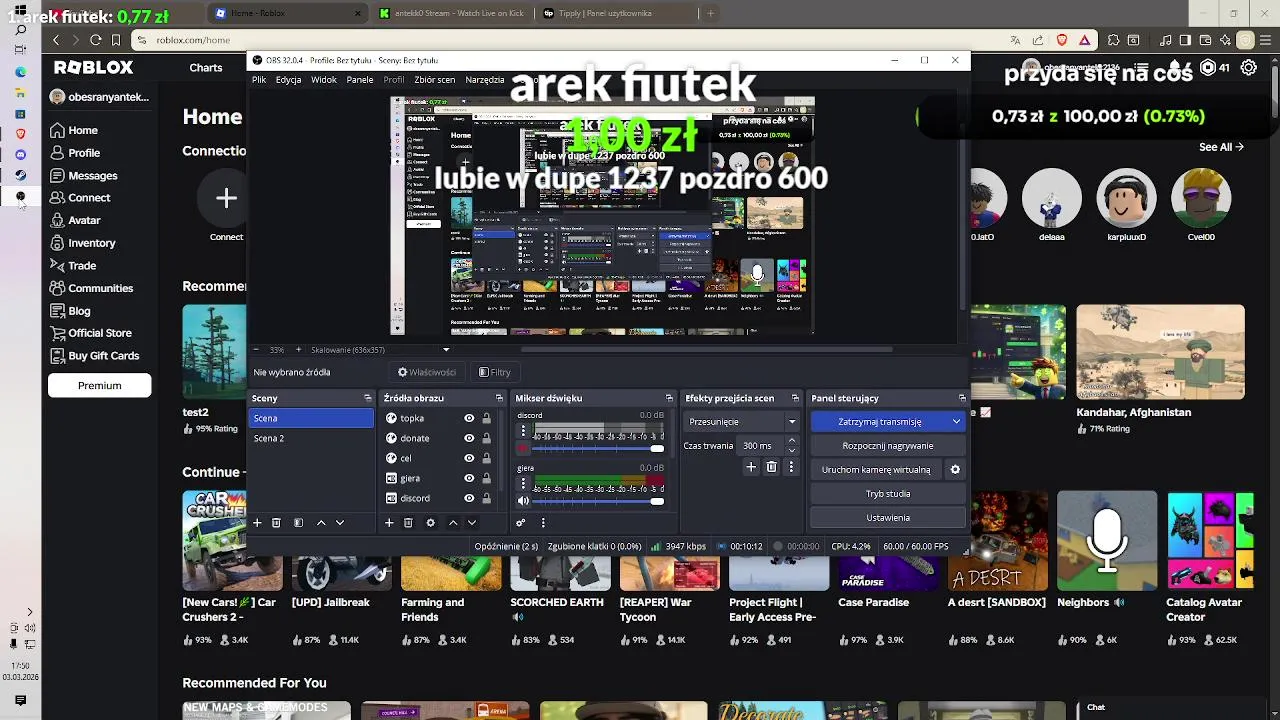Image resolution: width=1280 pixels, height=720 pixels.
Task: Hide the cel source
Action: [x=469, y=458]
